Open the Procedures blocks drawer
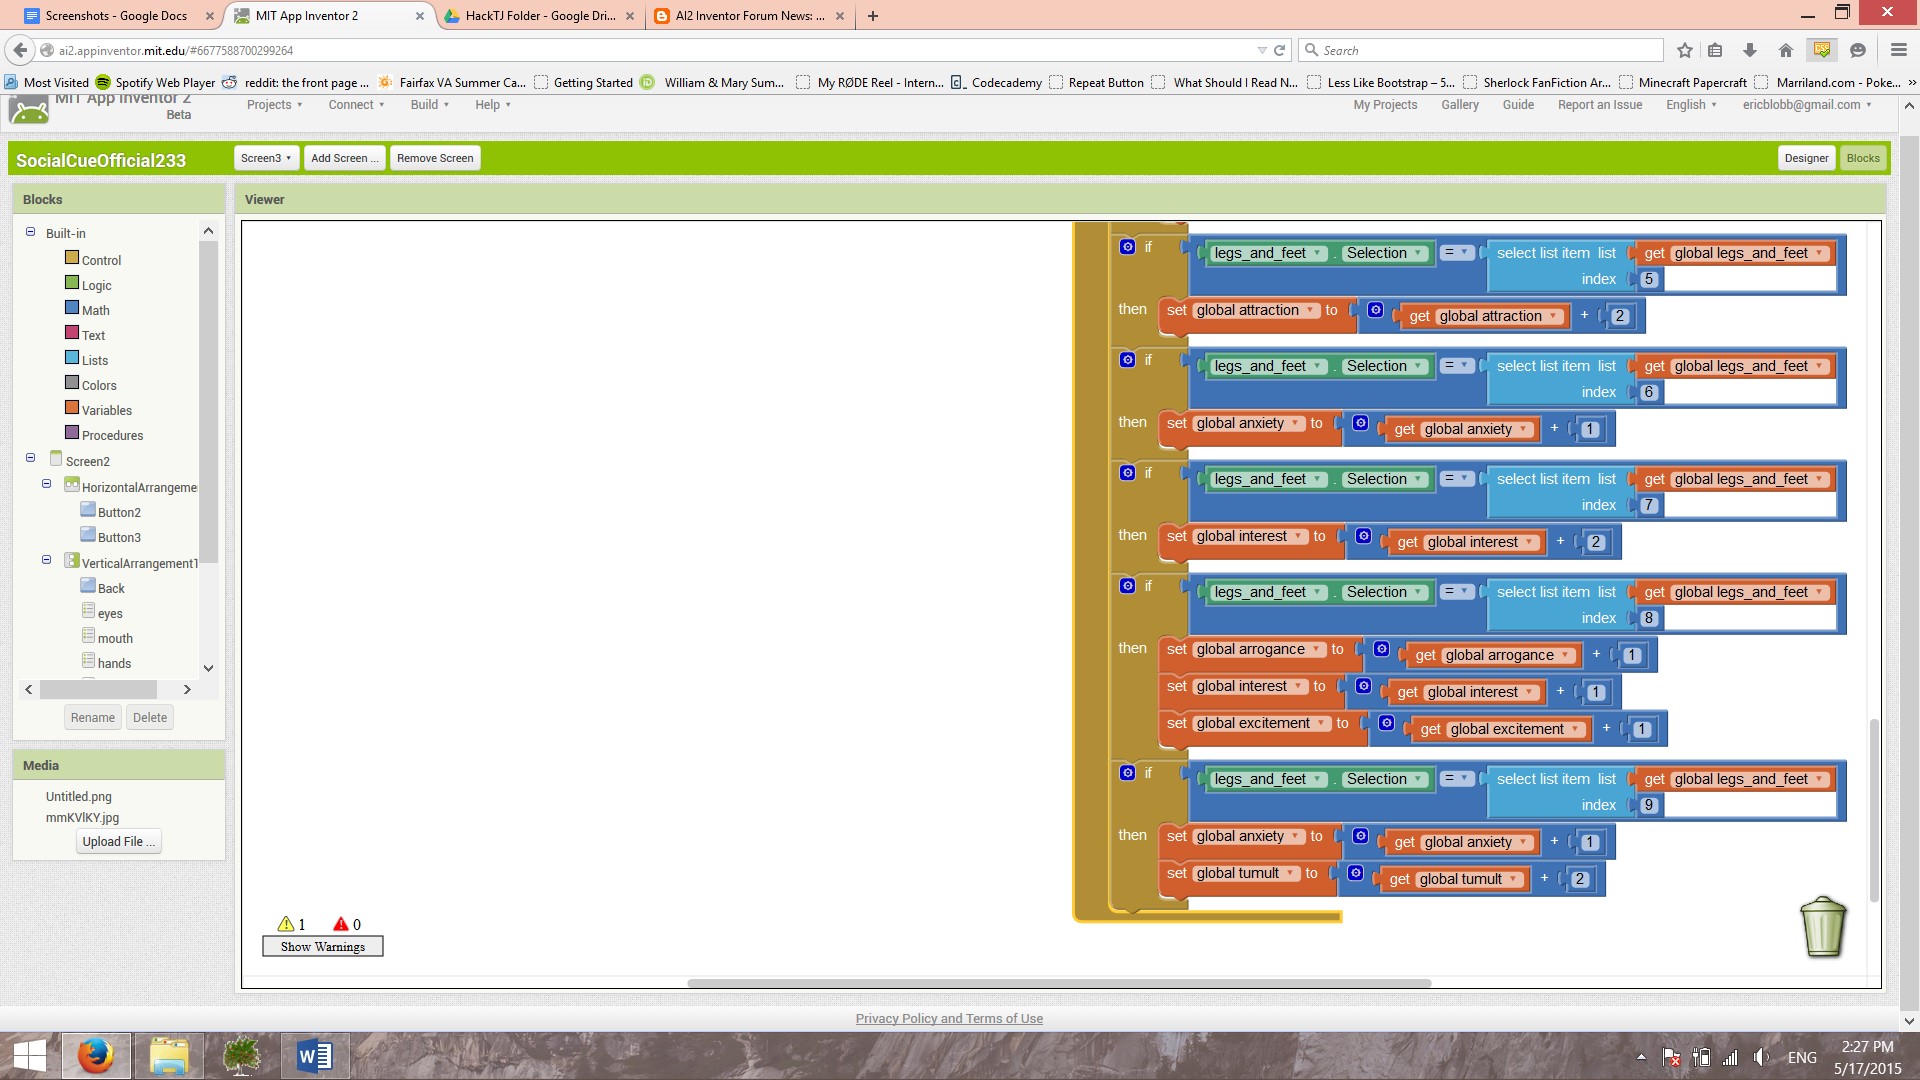This screenshot has height=1080, width=1920. [x=112, y=435]
